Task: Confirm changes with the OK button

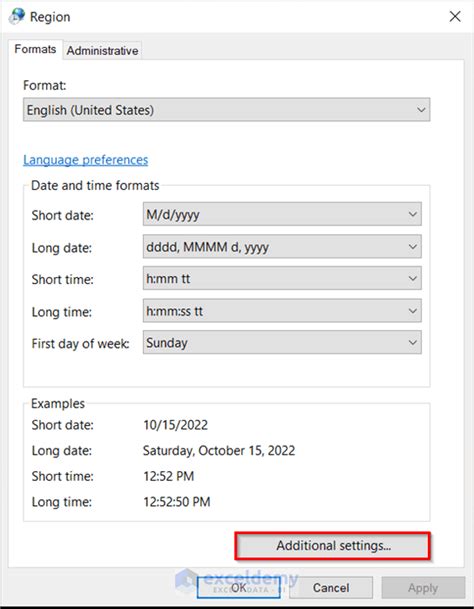Action: pyautogui.click(x=239, y=588)
